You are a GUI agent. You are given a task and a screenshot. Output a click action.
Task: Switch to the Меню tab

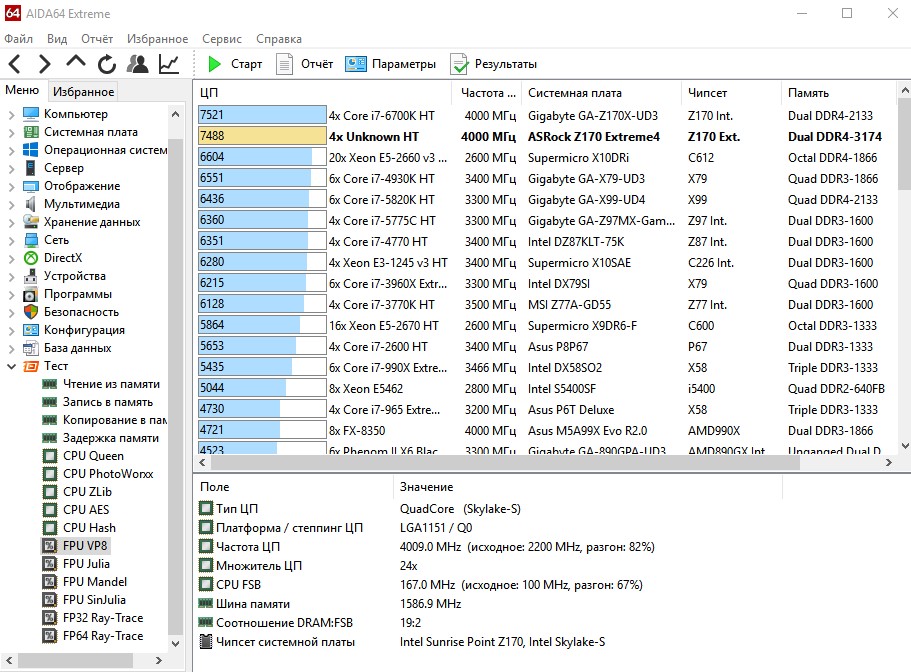(x=22, y=90)
